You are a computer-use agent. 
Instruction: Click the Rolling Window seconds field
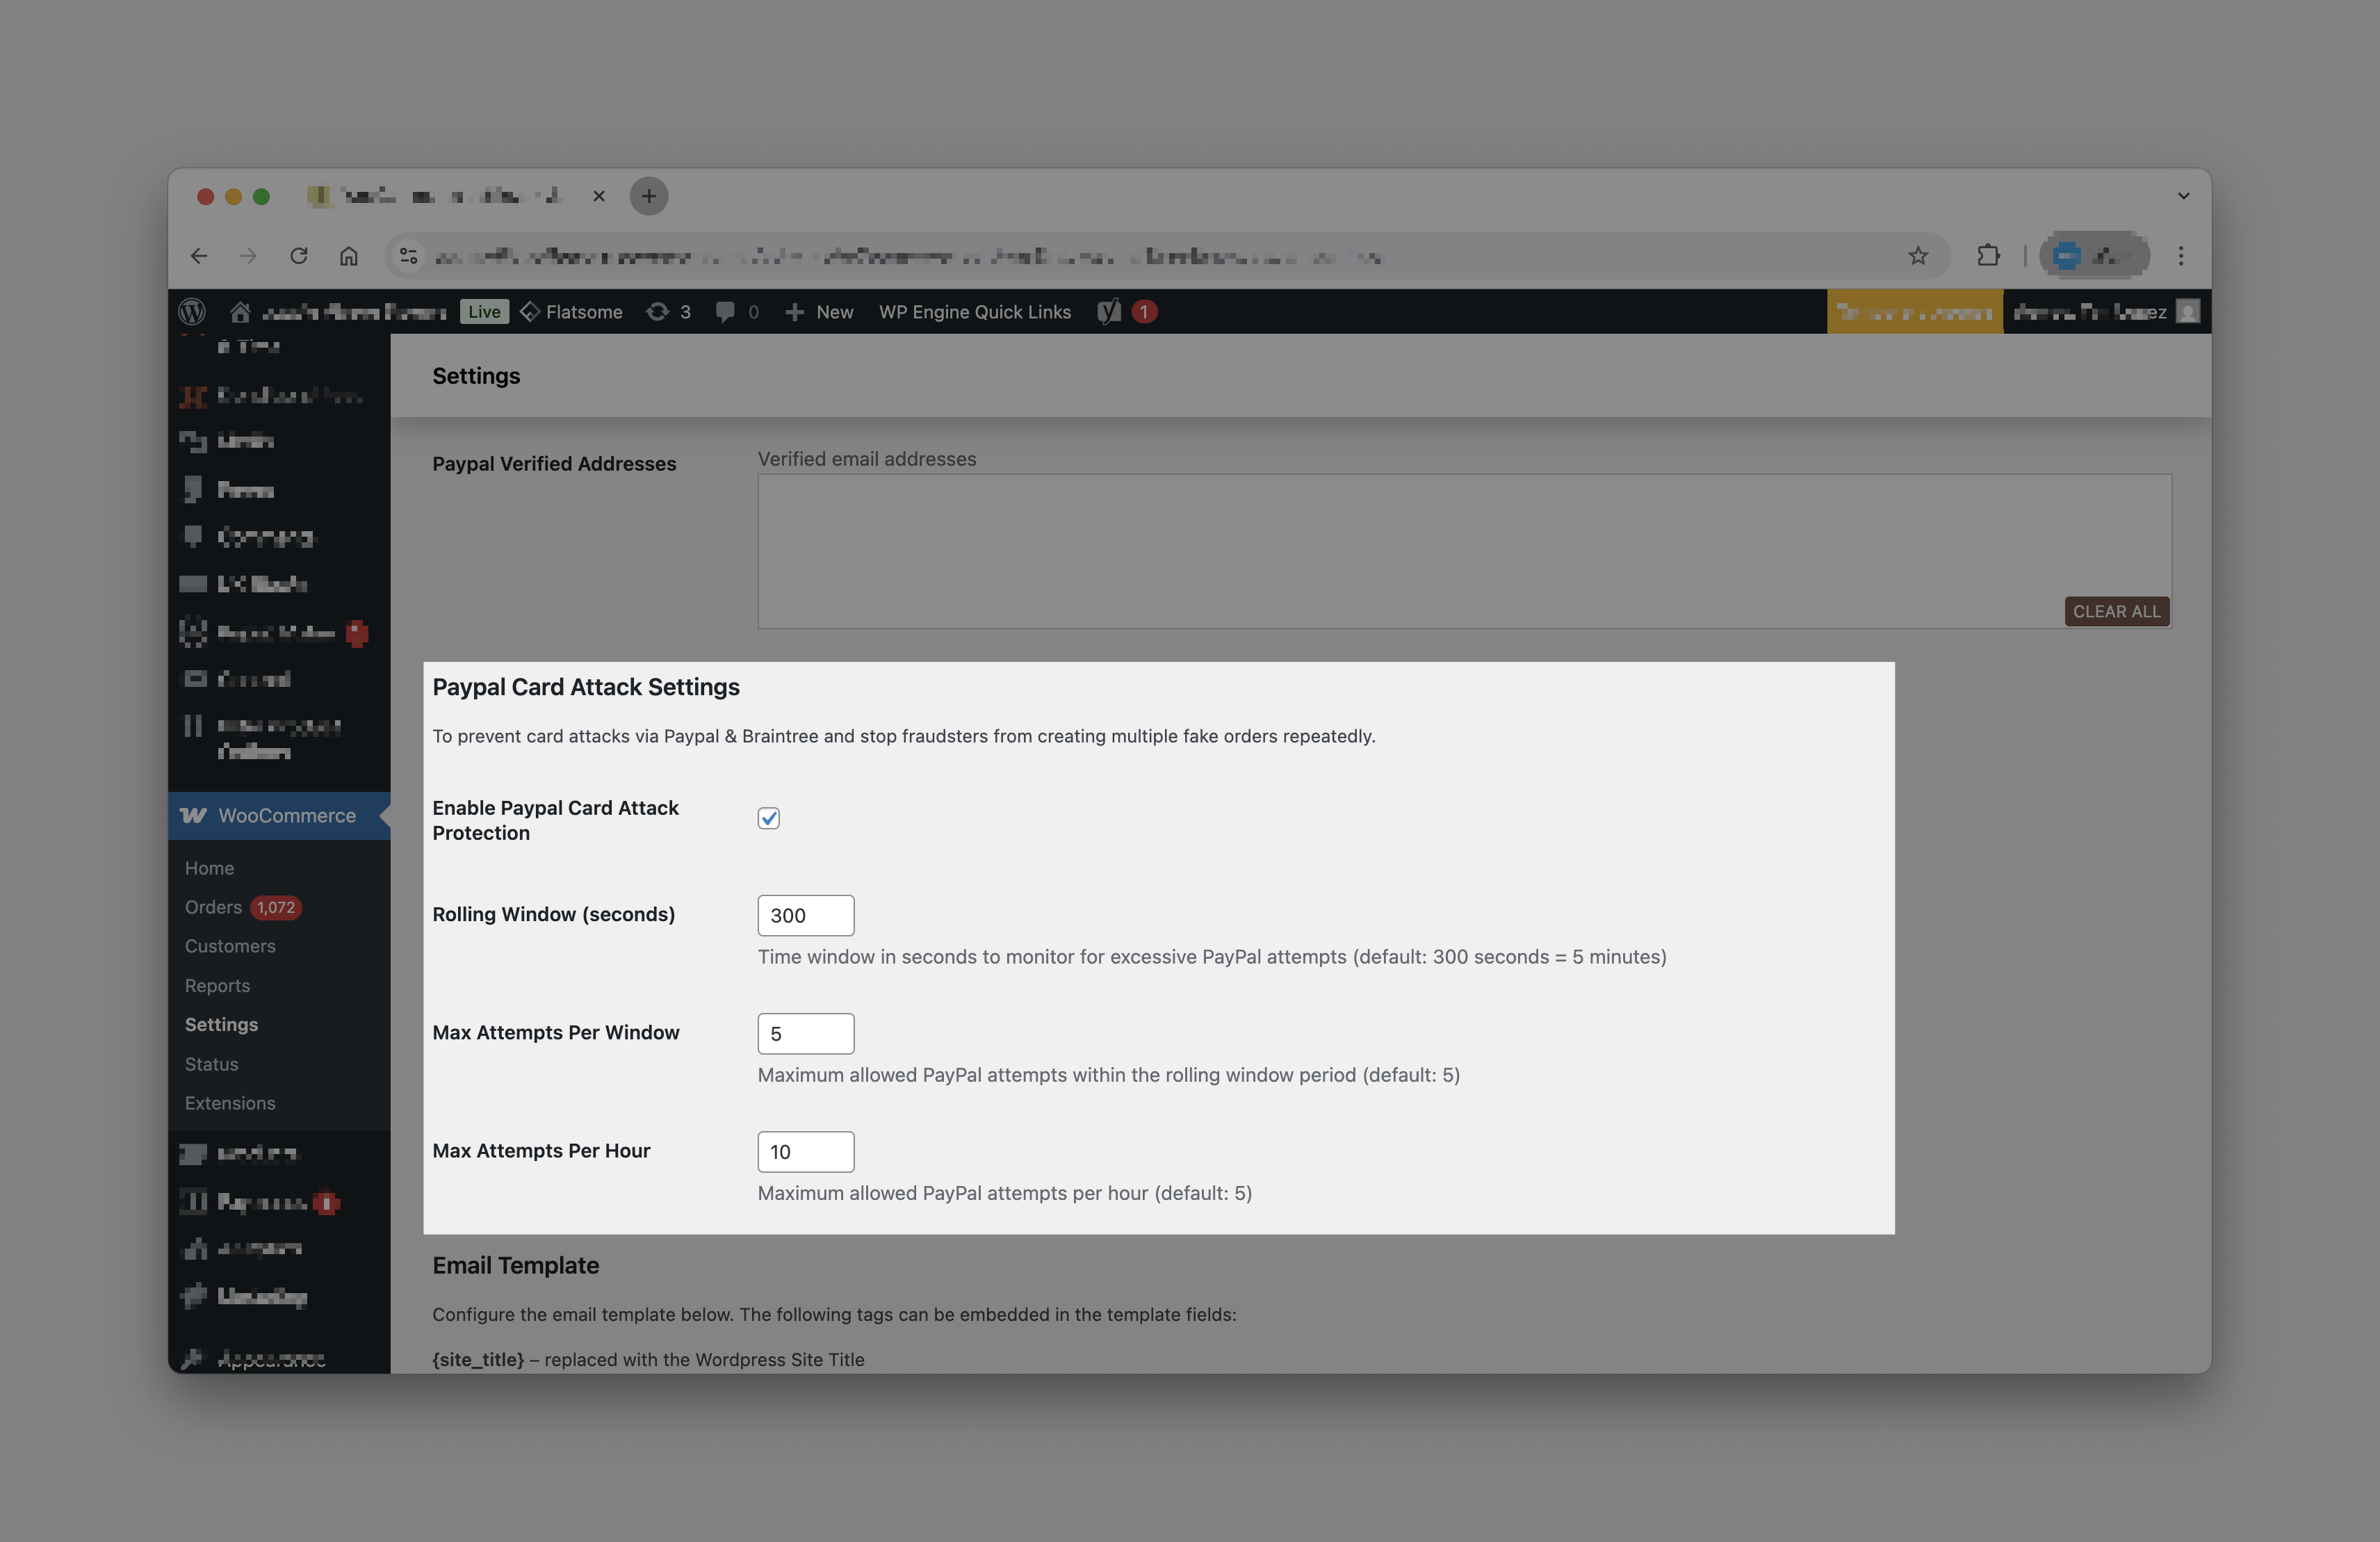[x=805, y=915]
